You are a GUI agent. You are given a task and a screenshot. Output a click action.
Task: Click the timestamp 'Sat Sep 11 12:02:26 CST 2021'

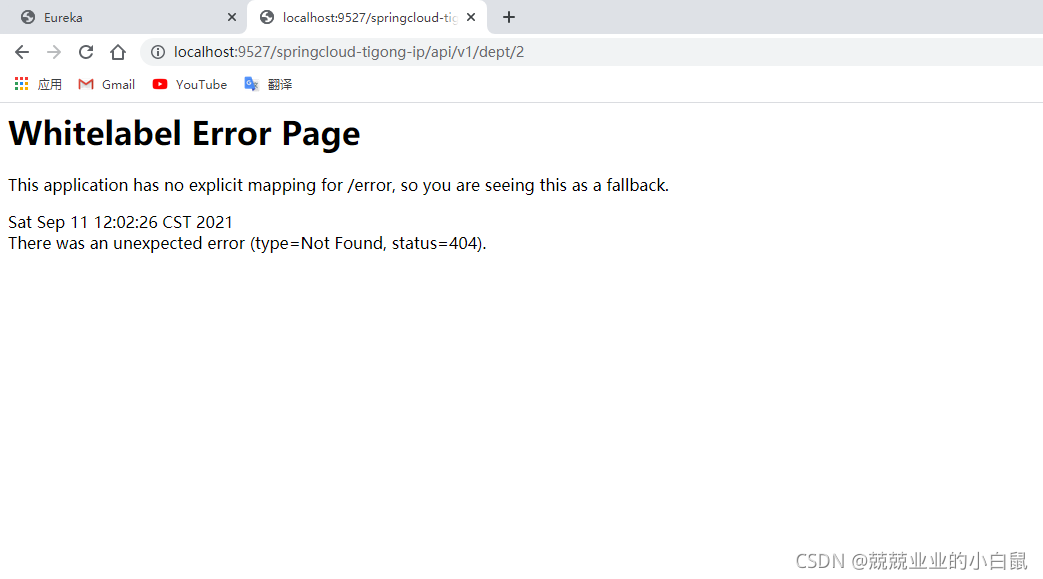[x=120, y=222]
